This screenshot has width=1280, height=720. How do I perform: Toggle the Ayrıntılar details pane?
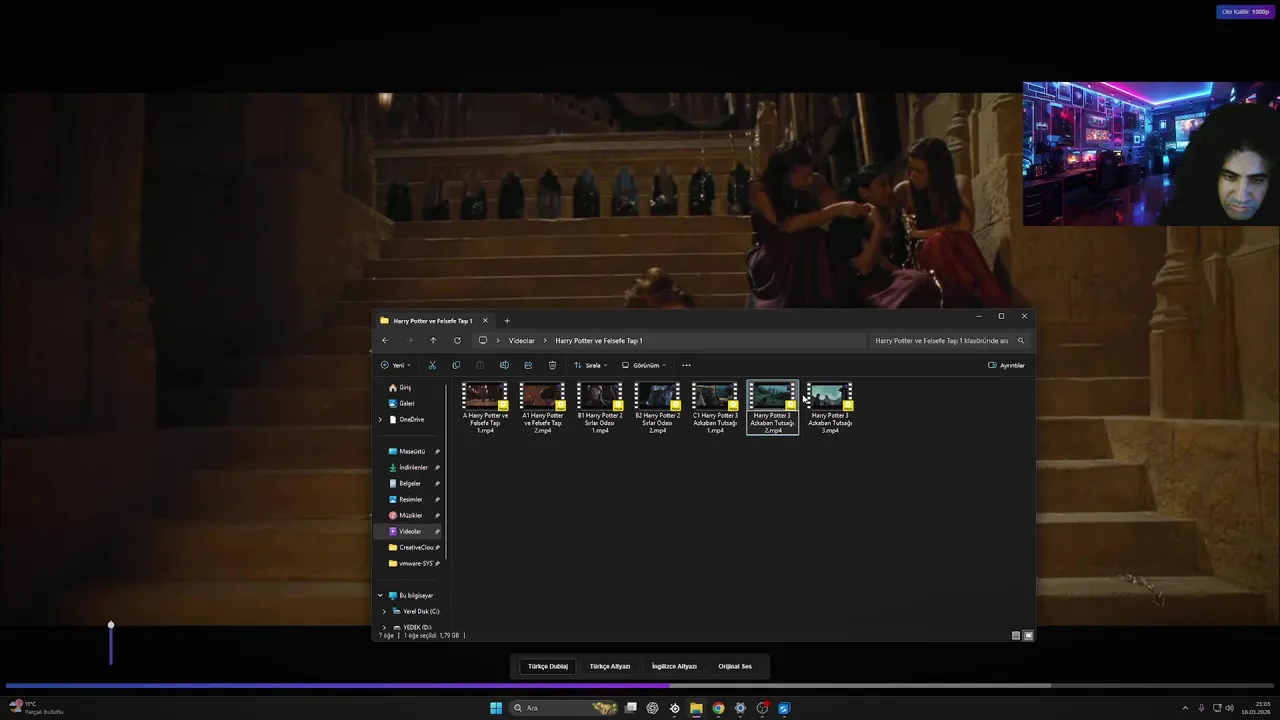1006,365
